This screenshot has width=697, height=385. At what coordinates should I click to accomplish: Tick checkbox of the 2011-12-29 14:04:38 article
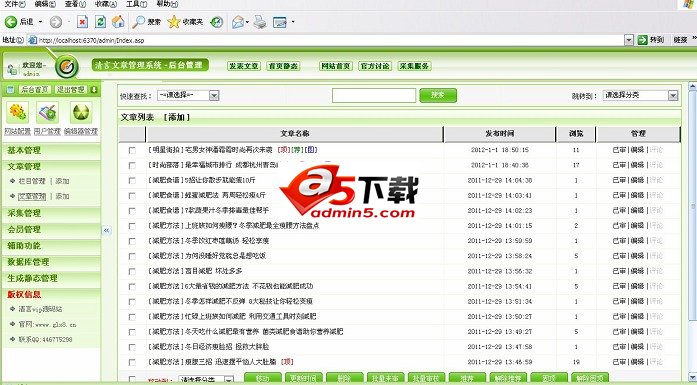pos(132,180)
